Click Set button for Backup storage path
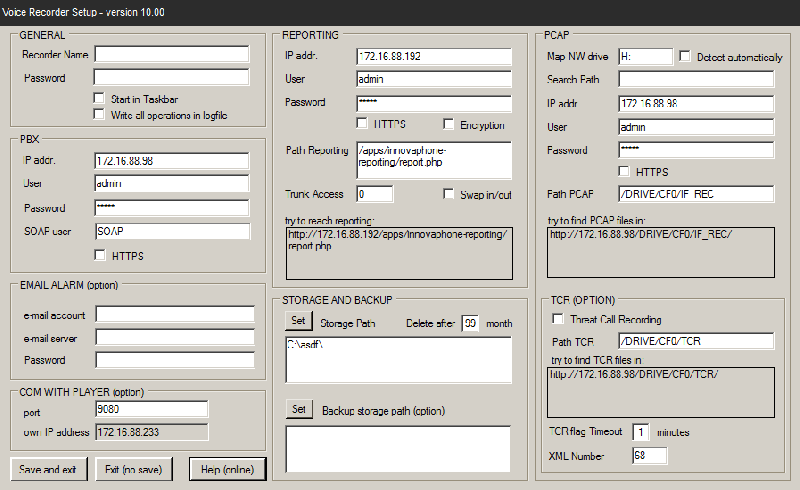 [x=299, y=409]
